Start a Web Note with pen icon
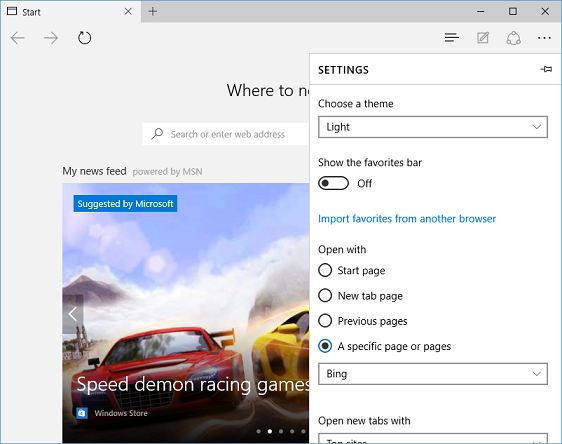Viewport: 562px width, 444px height. pos(483,38)
